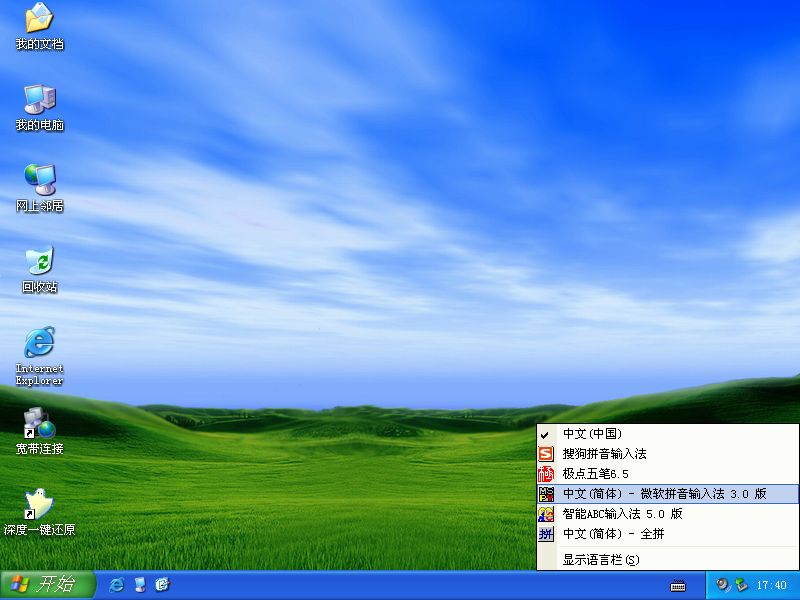Click the third quick launch icon
The height and width of the screenshot is (600, 800).
(x=163, y=585)
